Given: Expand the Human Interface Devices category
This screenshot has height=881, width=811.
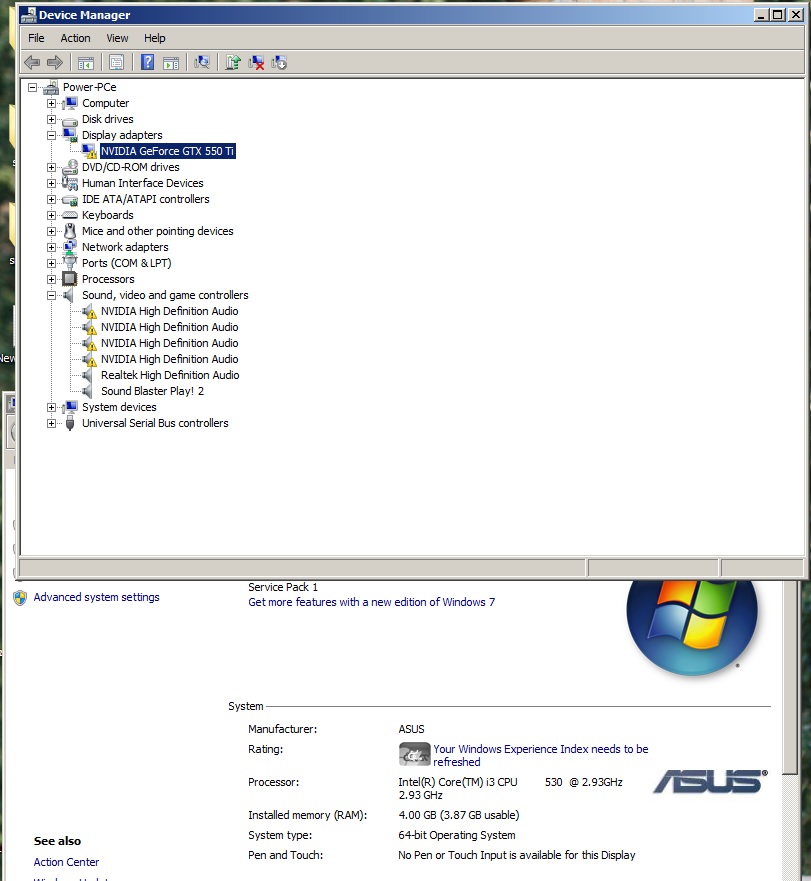Looking at the screenshot, I should 52,183.
